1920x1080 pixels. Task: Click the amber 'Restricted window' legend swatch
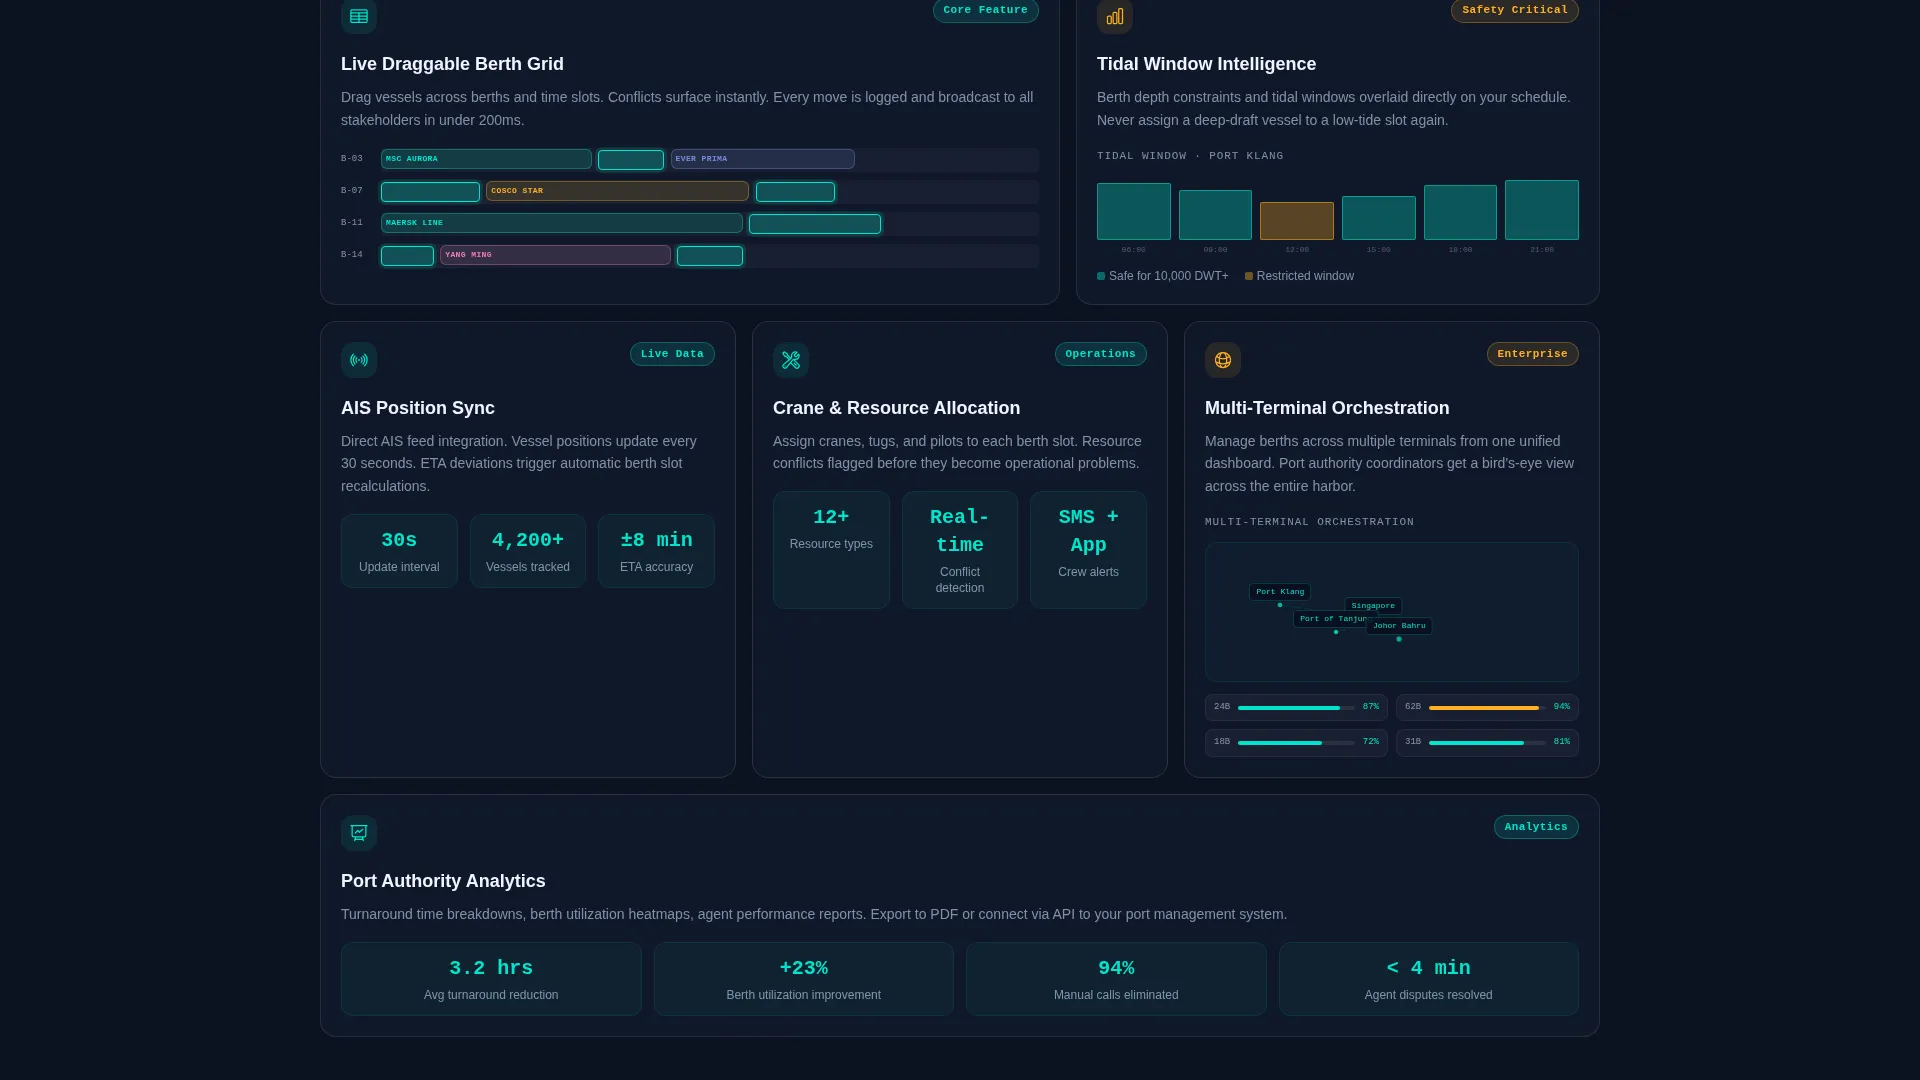point(1249,276)
